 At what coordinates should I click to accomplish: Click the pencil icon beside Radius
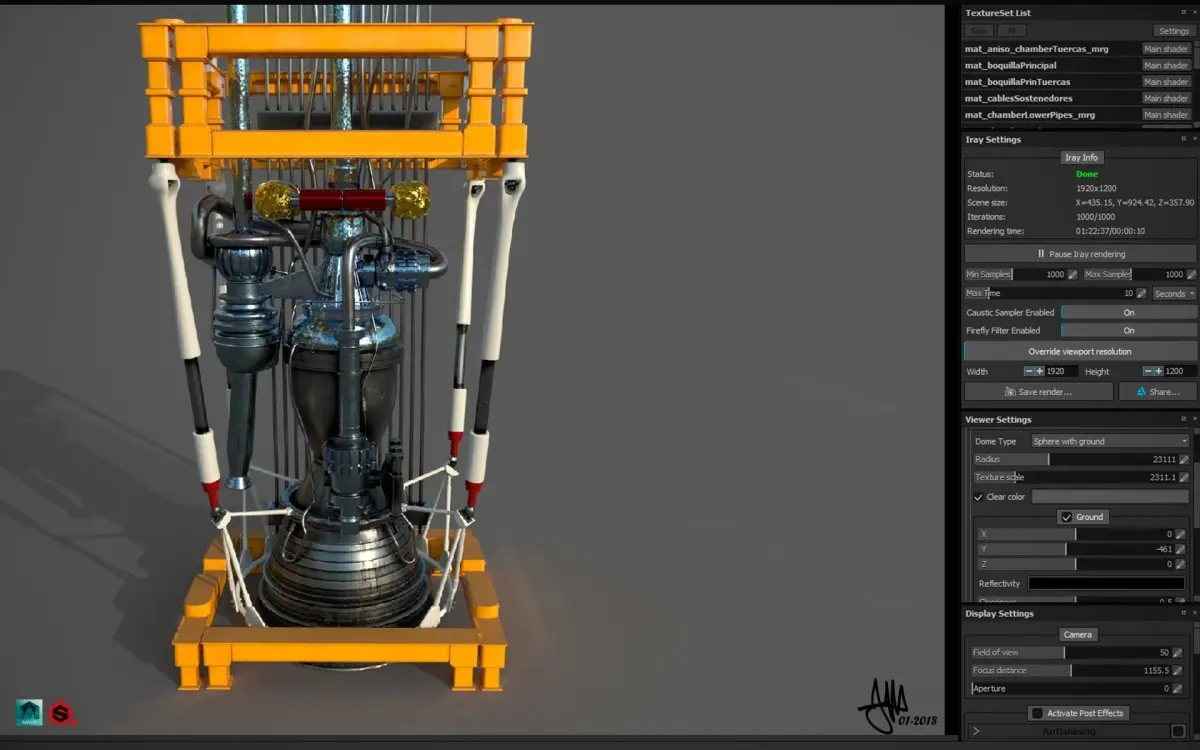1184,459
